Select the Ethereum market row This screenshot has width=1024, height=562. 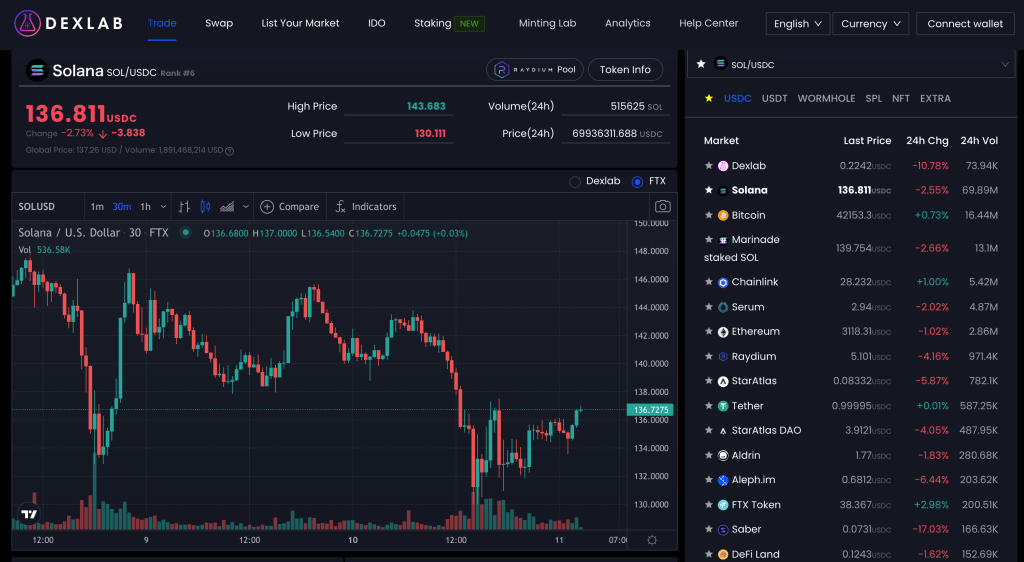(x=755, y=332)
